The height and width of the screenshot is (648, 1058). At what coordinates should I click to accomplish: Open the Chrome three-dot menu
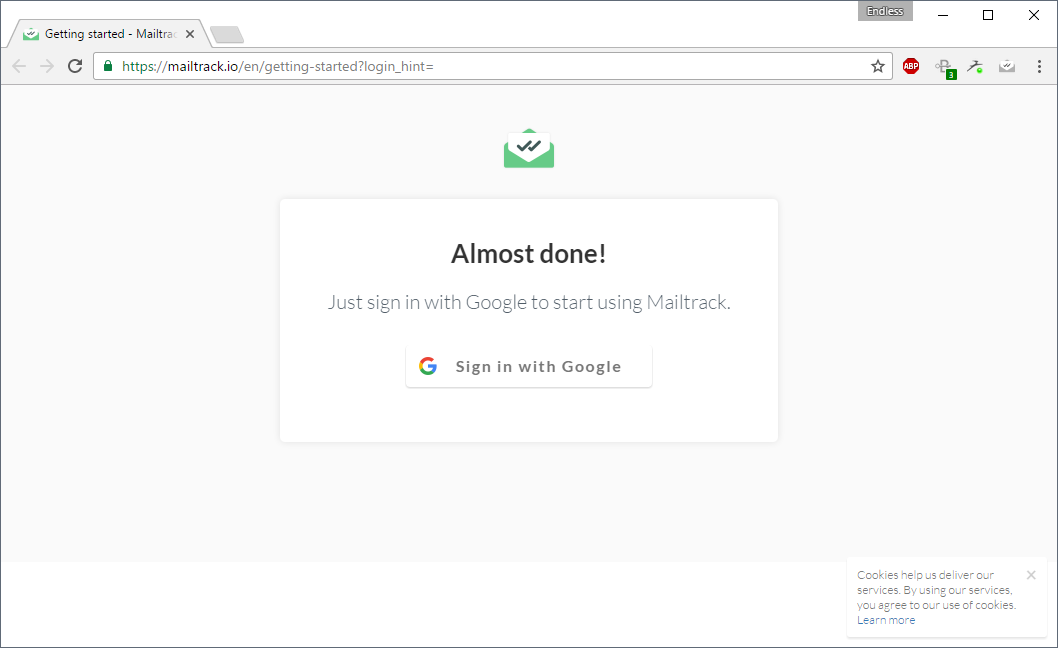tap(1039, 66)
